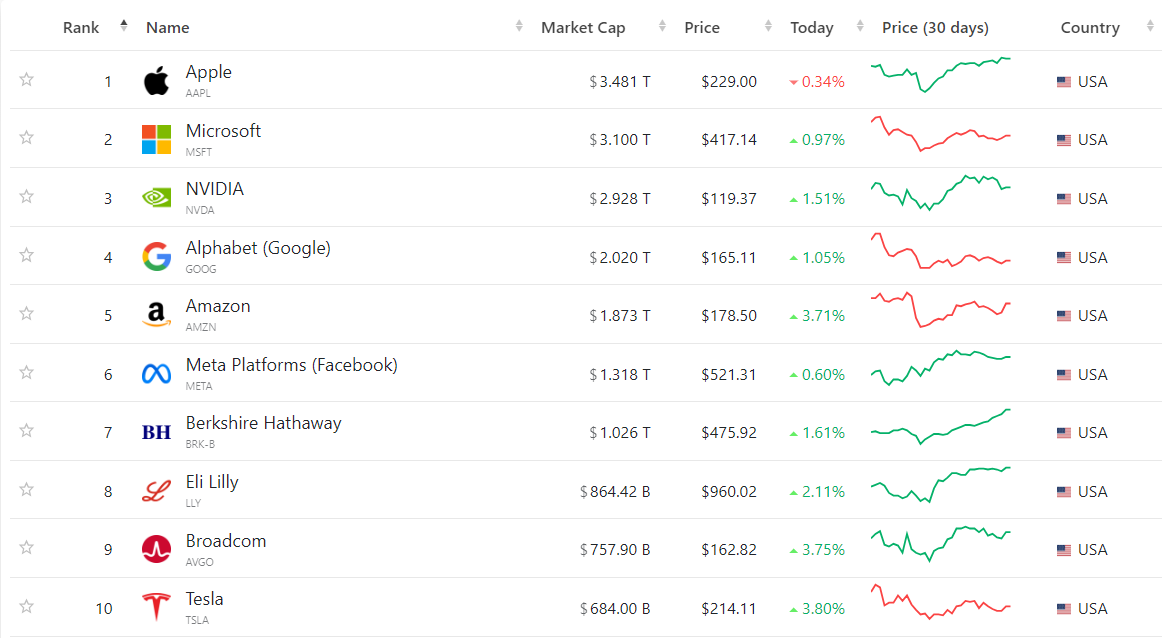Sort by the Country column header
Viewport: 1168px width, 638px height.
(1090, 28)
